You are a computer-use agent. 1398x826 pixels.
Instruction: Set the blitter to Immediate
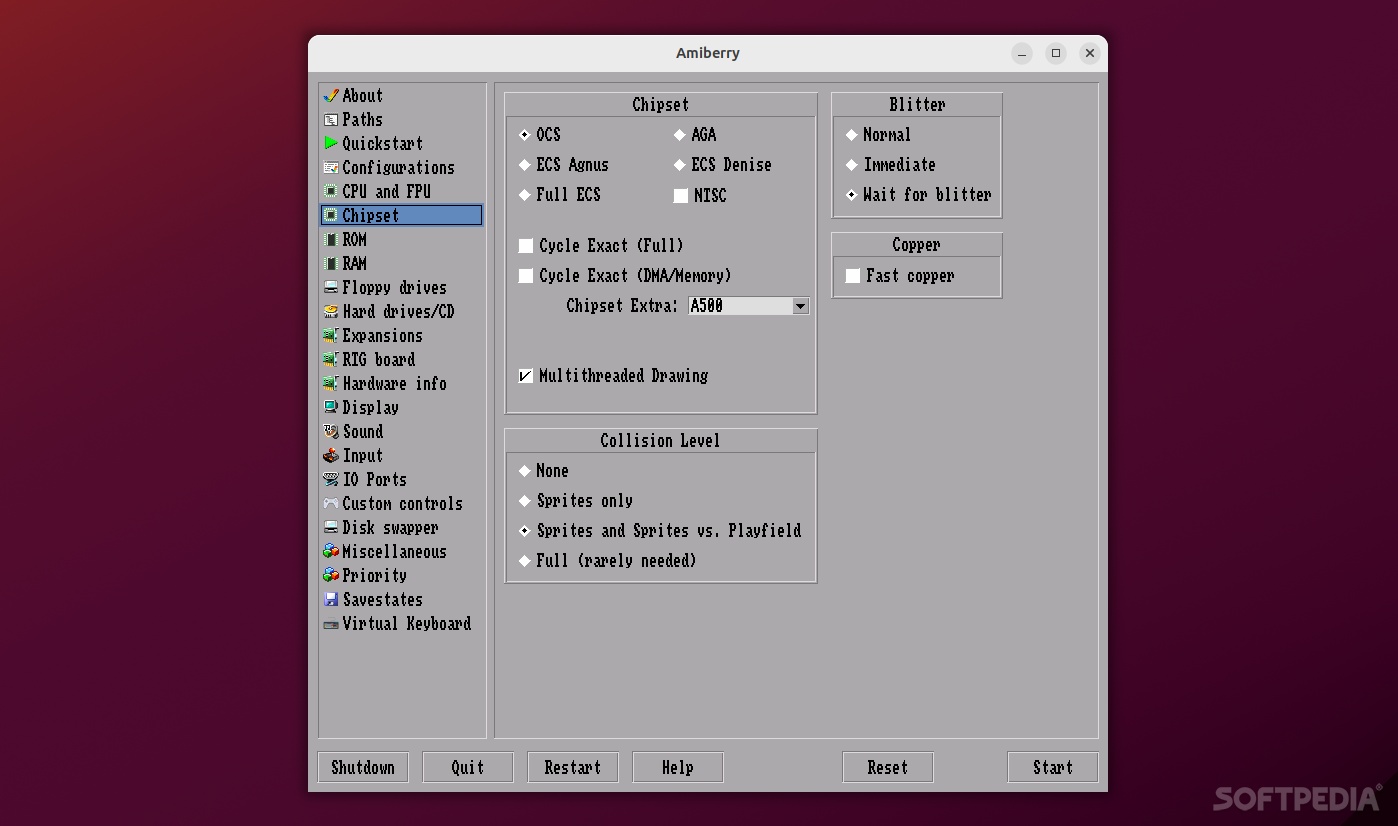pos(852,165)
